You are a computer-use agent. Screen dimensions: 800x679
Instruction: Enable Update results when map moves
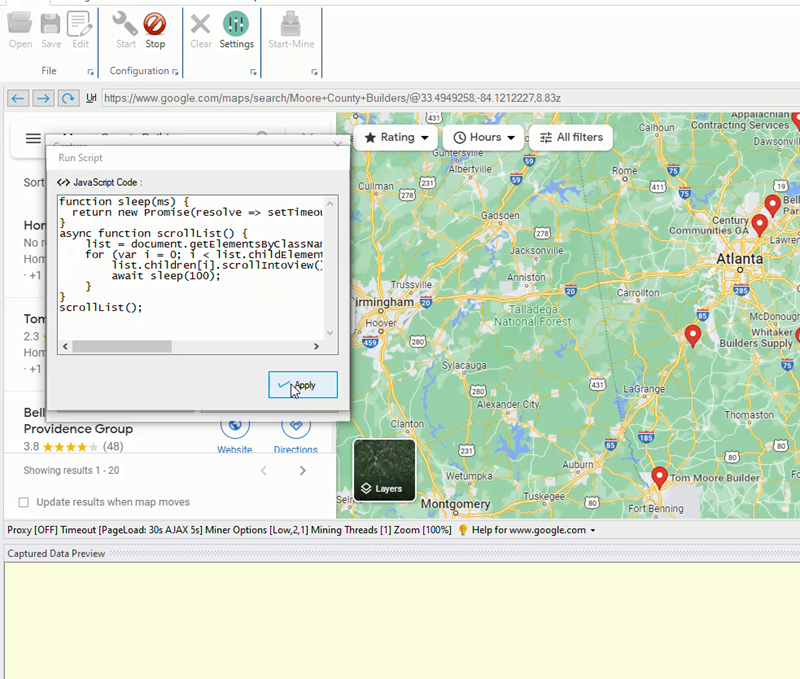[x=24, y=502]
